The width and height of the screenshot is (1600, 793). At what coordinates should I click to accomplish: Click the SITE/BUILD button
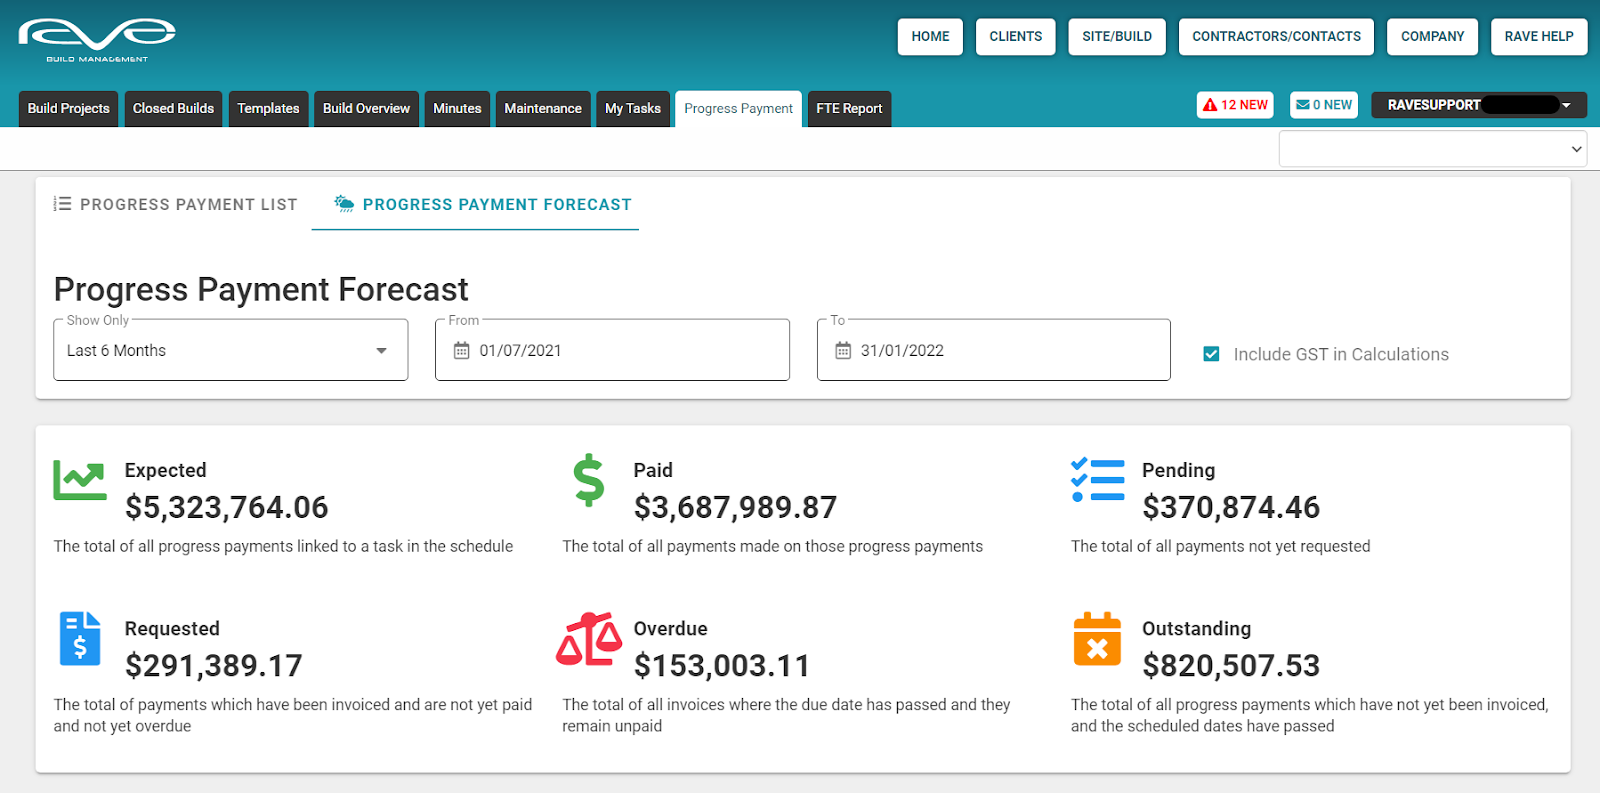(1117, 37)
